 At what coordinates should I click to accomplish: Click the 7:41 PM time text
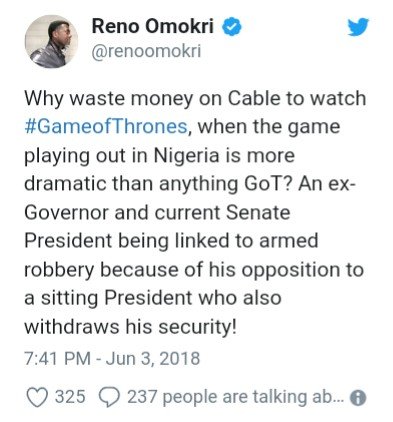coord(57,359)
